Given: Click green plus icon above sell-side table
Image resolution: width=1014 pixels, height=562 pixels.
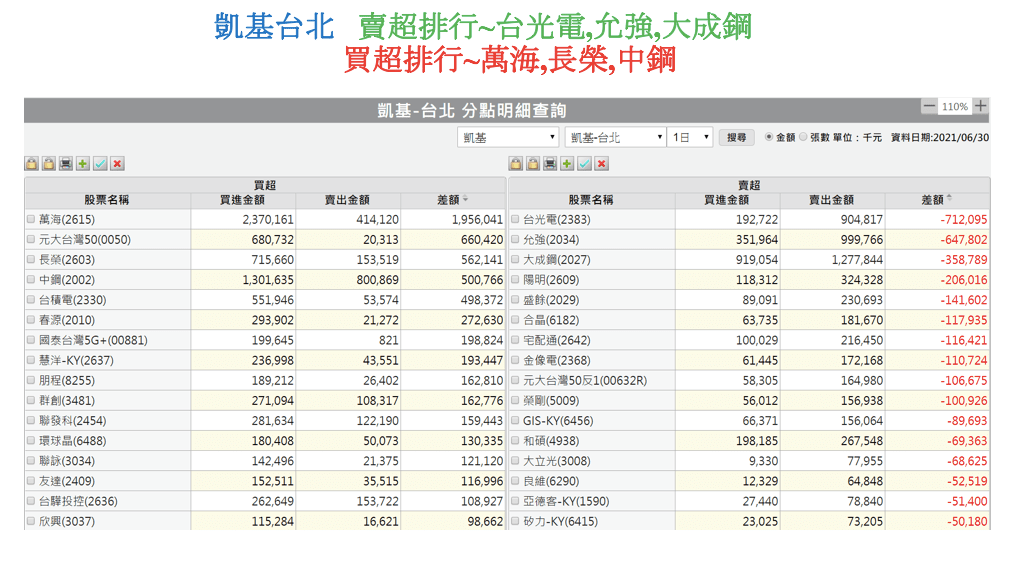Looking at the screenshot, I should pos(567,164).
